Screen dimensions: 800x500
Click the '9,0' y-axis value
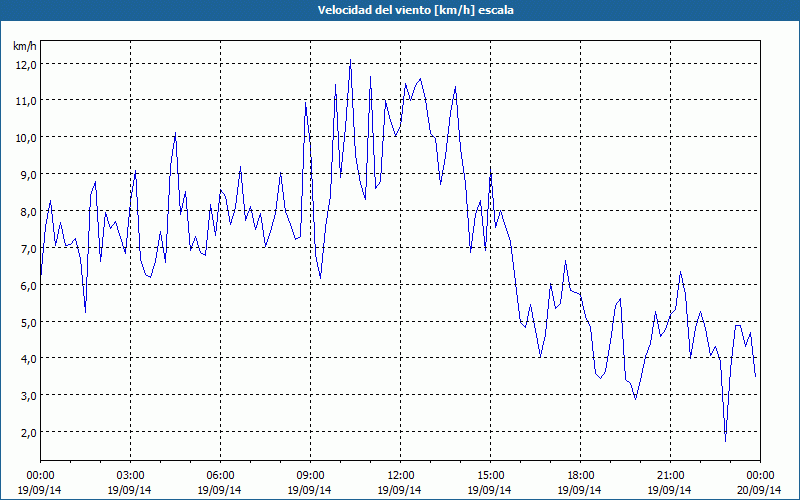tap(29, 174)
